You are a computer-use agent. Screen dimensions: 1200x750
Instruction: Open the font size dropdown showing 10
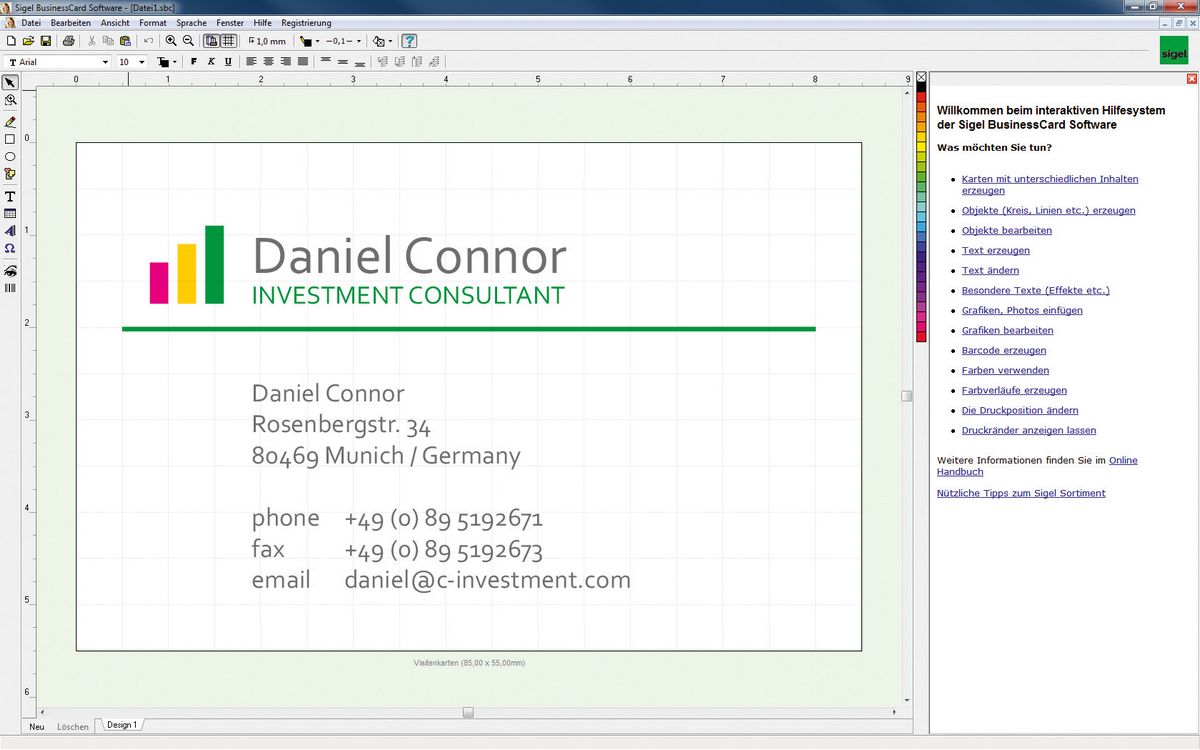tap(141, 61)
